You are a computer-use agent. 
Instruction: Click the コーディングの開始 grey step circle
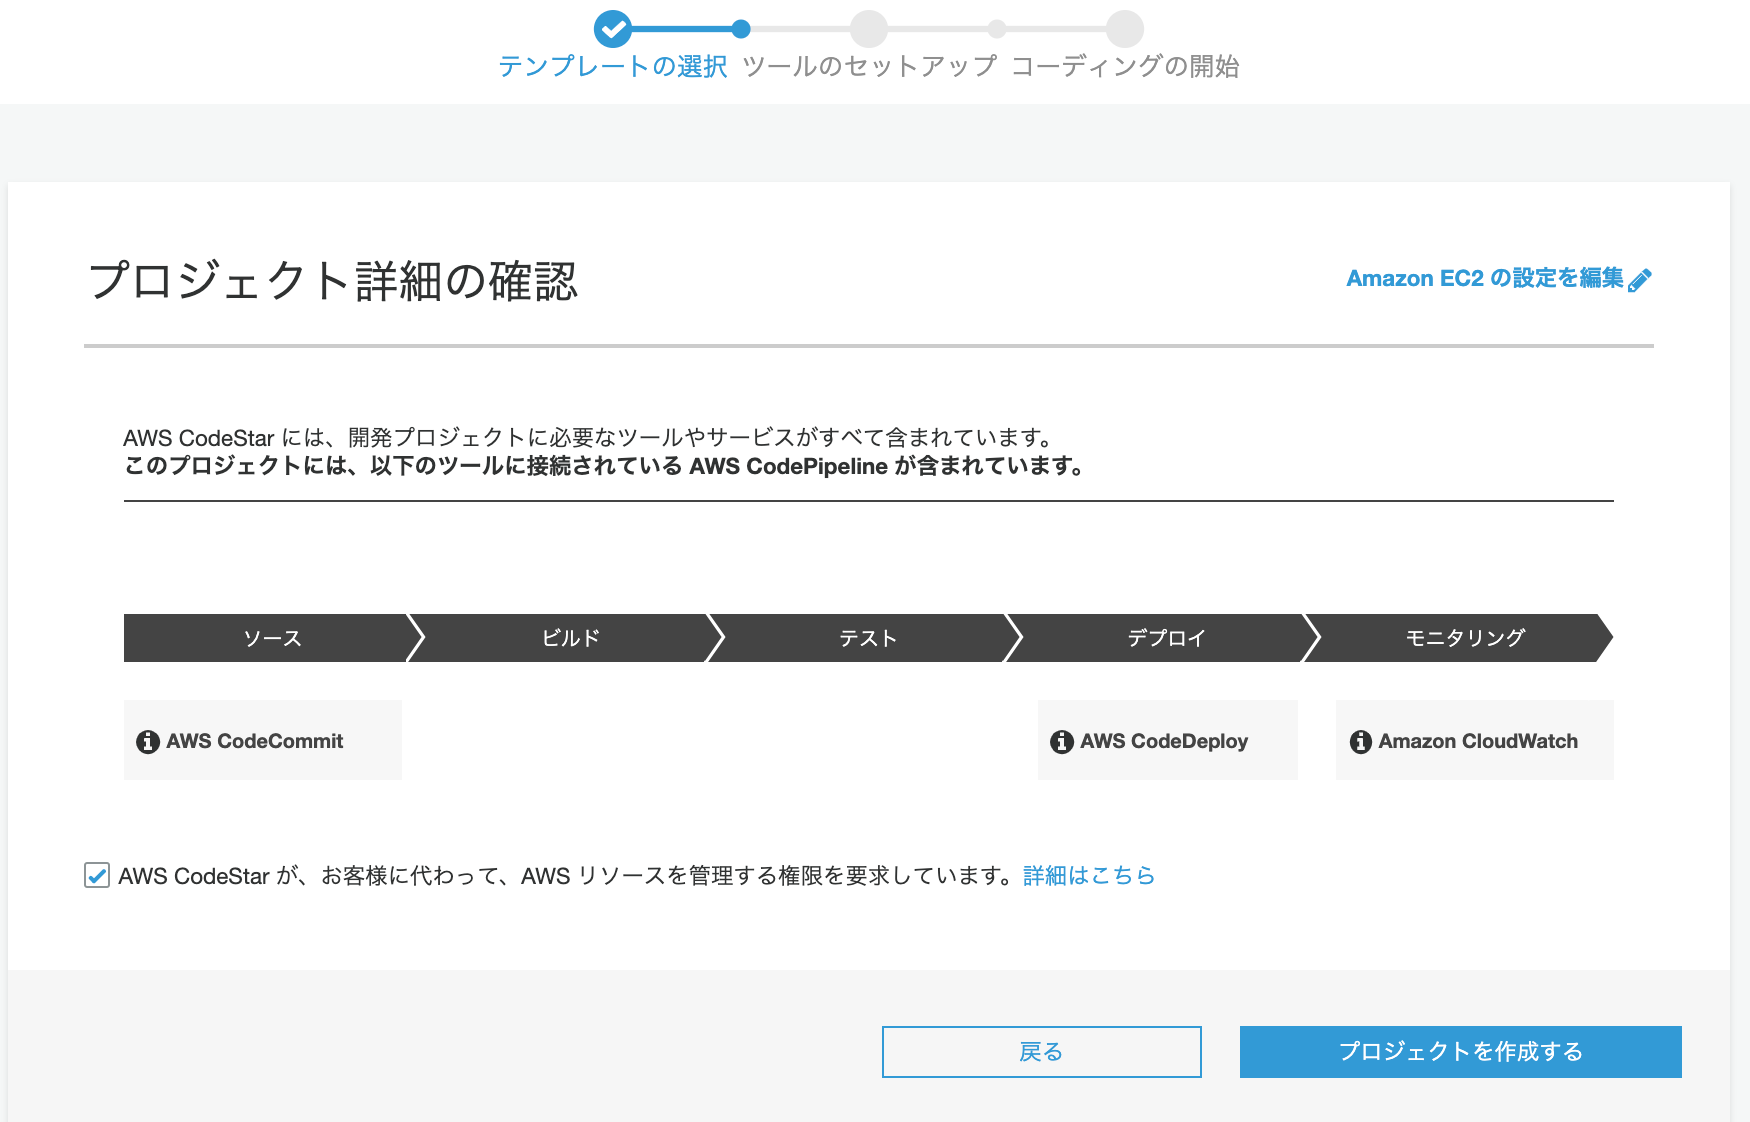coord(1125,29)
